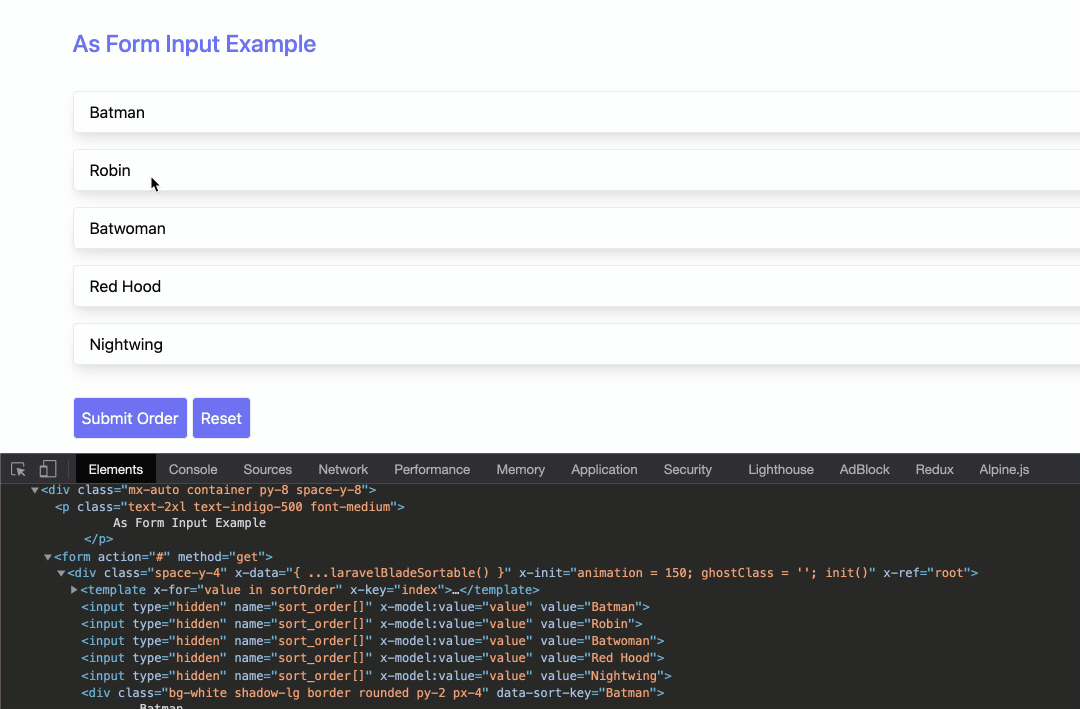Expand the template x-for node
This screenshot has height=709, width=1080.
click(74, 590)
